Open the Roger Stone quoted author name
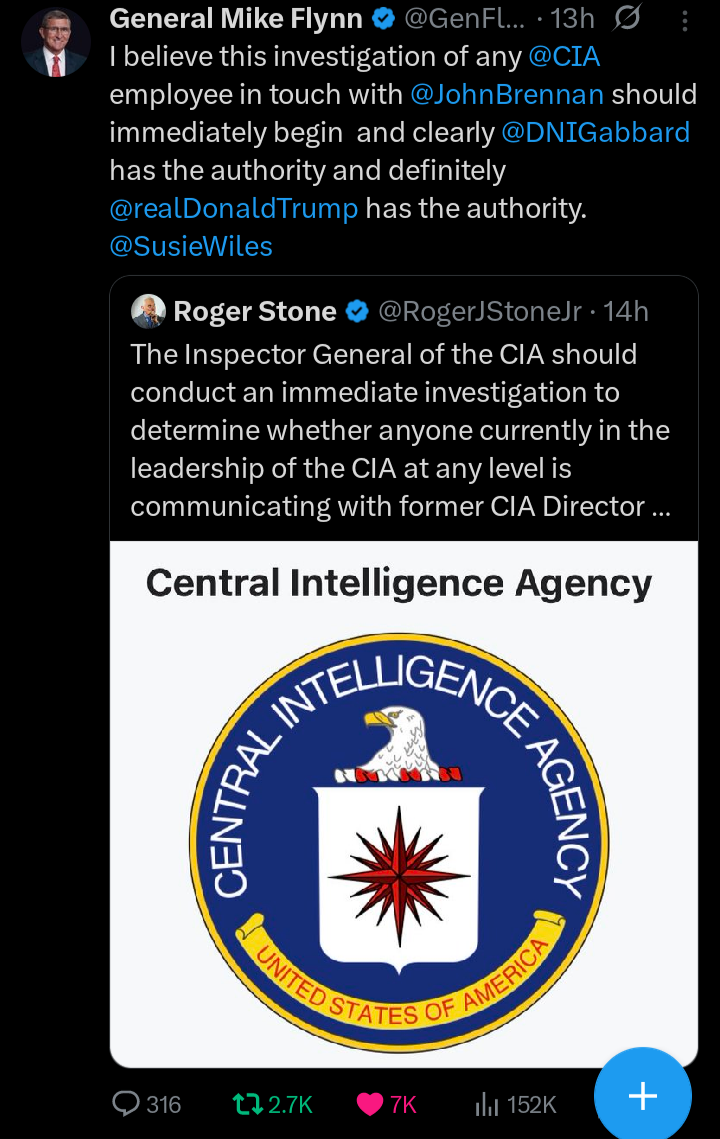Image resolution: width=720 pixels, height=1139 pixels. [x=255, y=312]
